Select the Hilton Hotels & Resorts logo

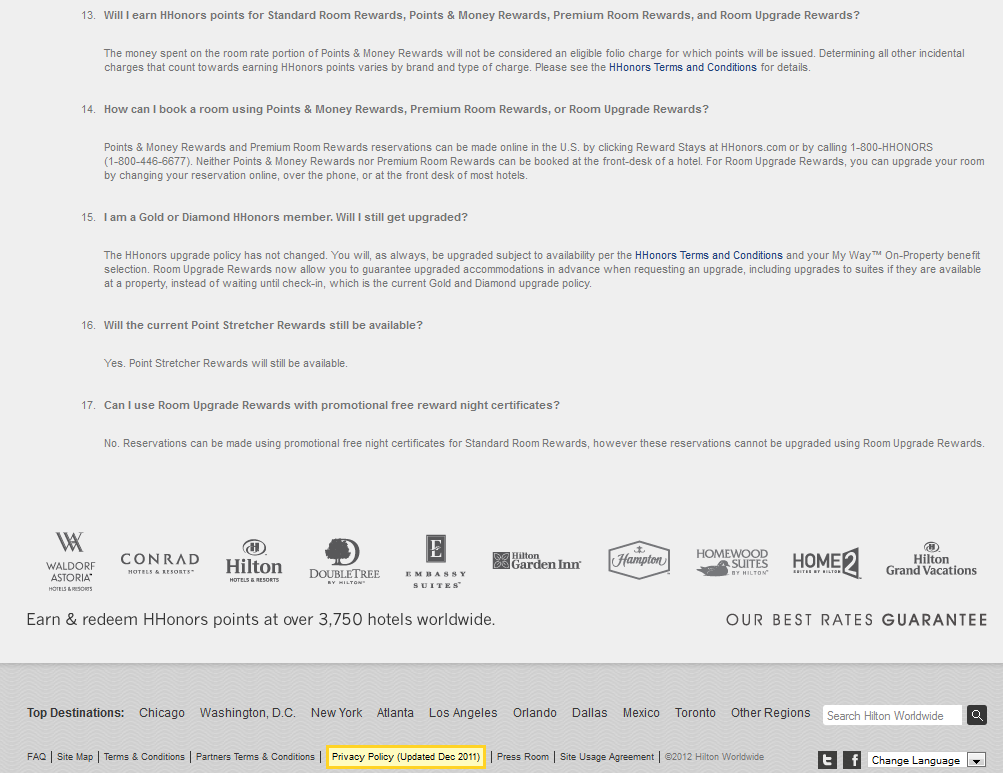(254, 561)
